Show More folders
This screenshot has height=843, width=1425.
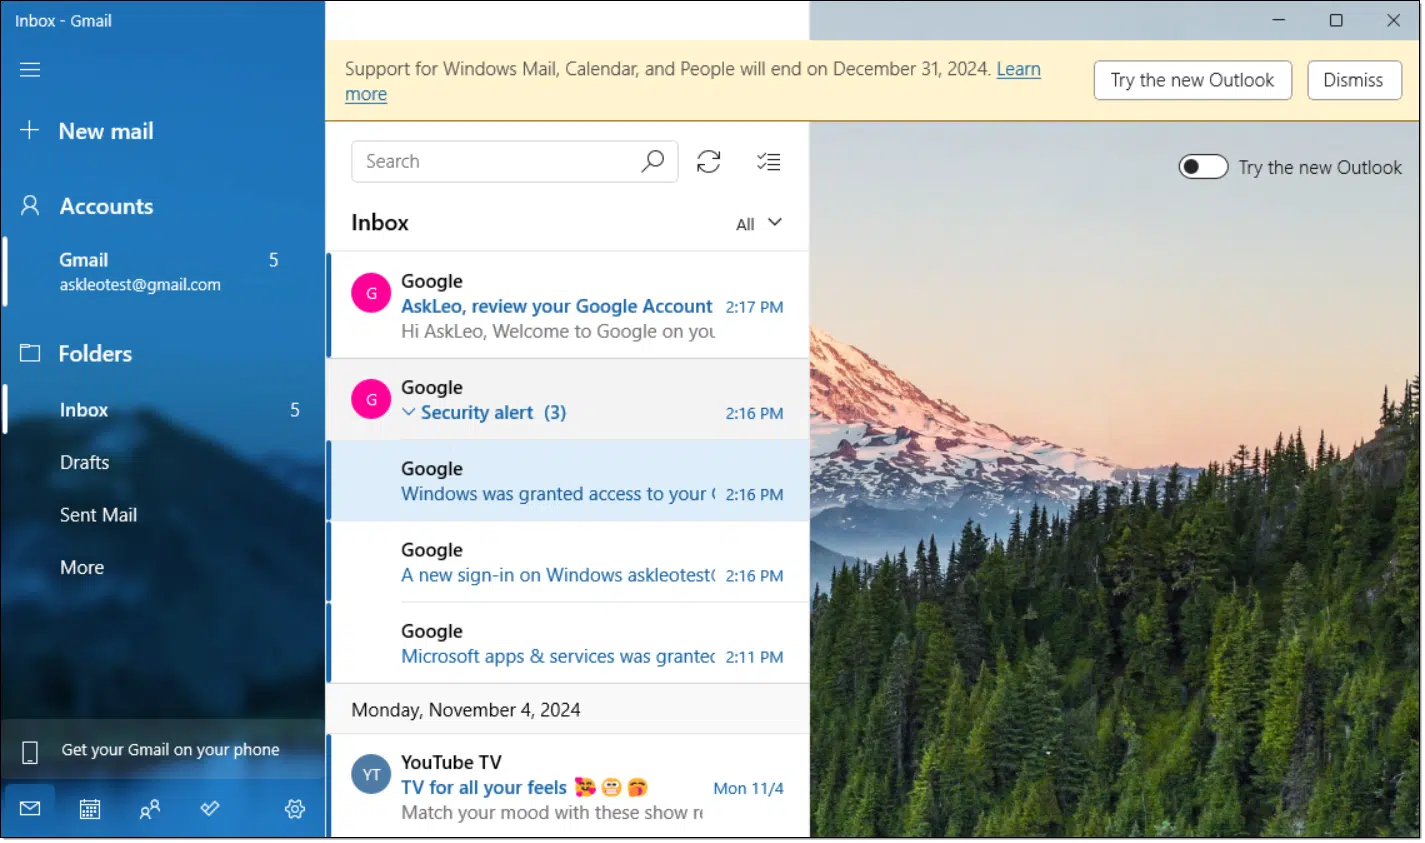click(x=163, y=567)
